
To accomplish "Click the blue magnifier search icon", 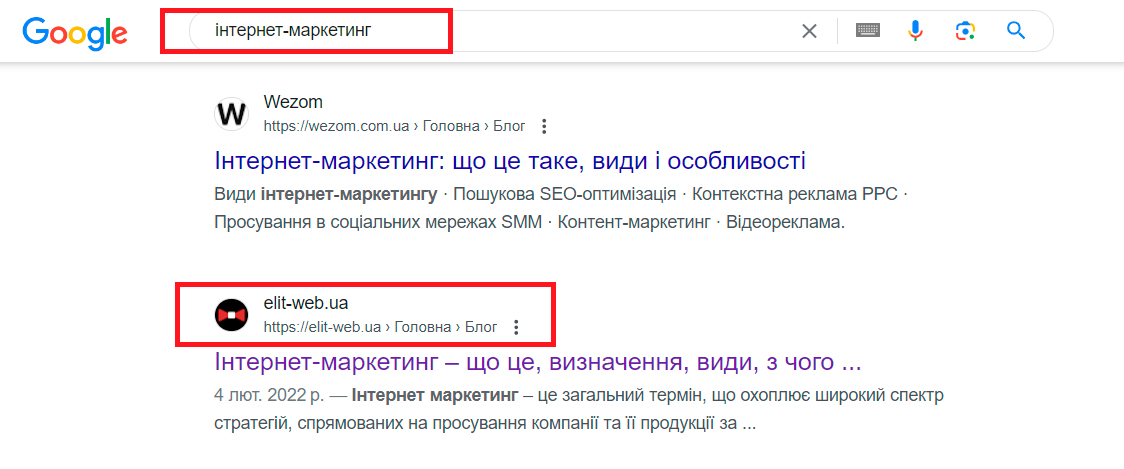I will (x=1016, y=31).
